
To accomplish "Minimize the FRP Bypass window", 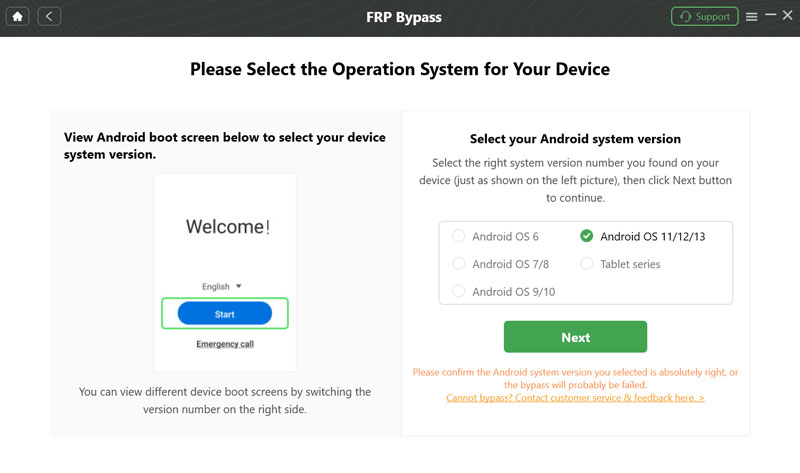I will pyautogui.click(x=770, y=16).
